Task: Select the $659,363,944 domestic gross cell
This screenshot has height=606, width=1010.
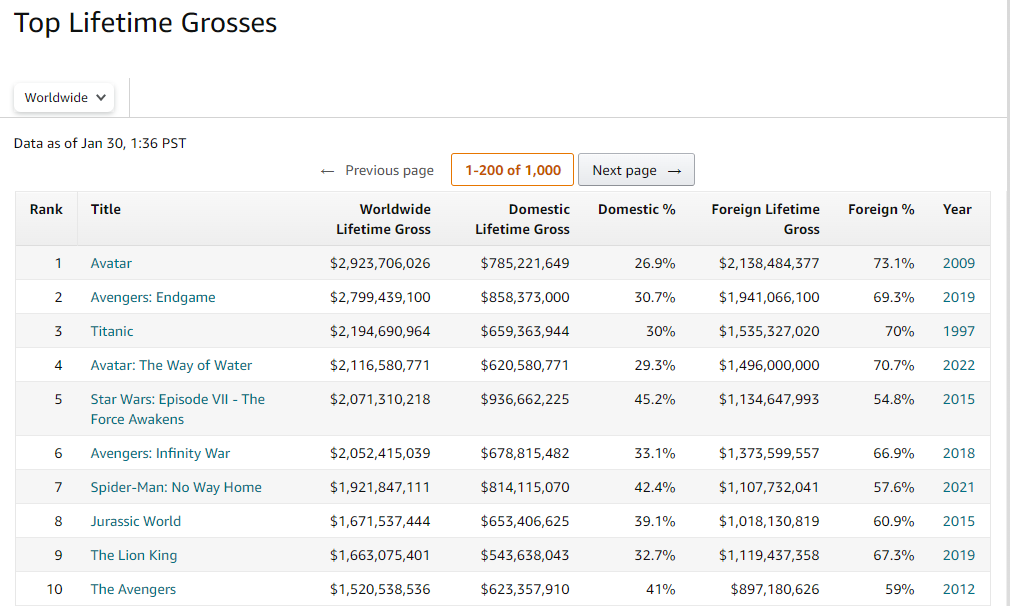Action: tap(525, 332)
